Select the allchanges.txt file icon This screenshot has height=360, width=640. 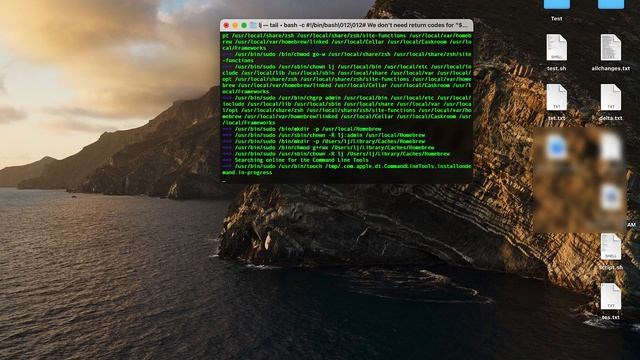(611, 48)
